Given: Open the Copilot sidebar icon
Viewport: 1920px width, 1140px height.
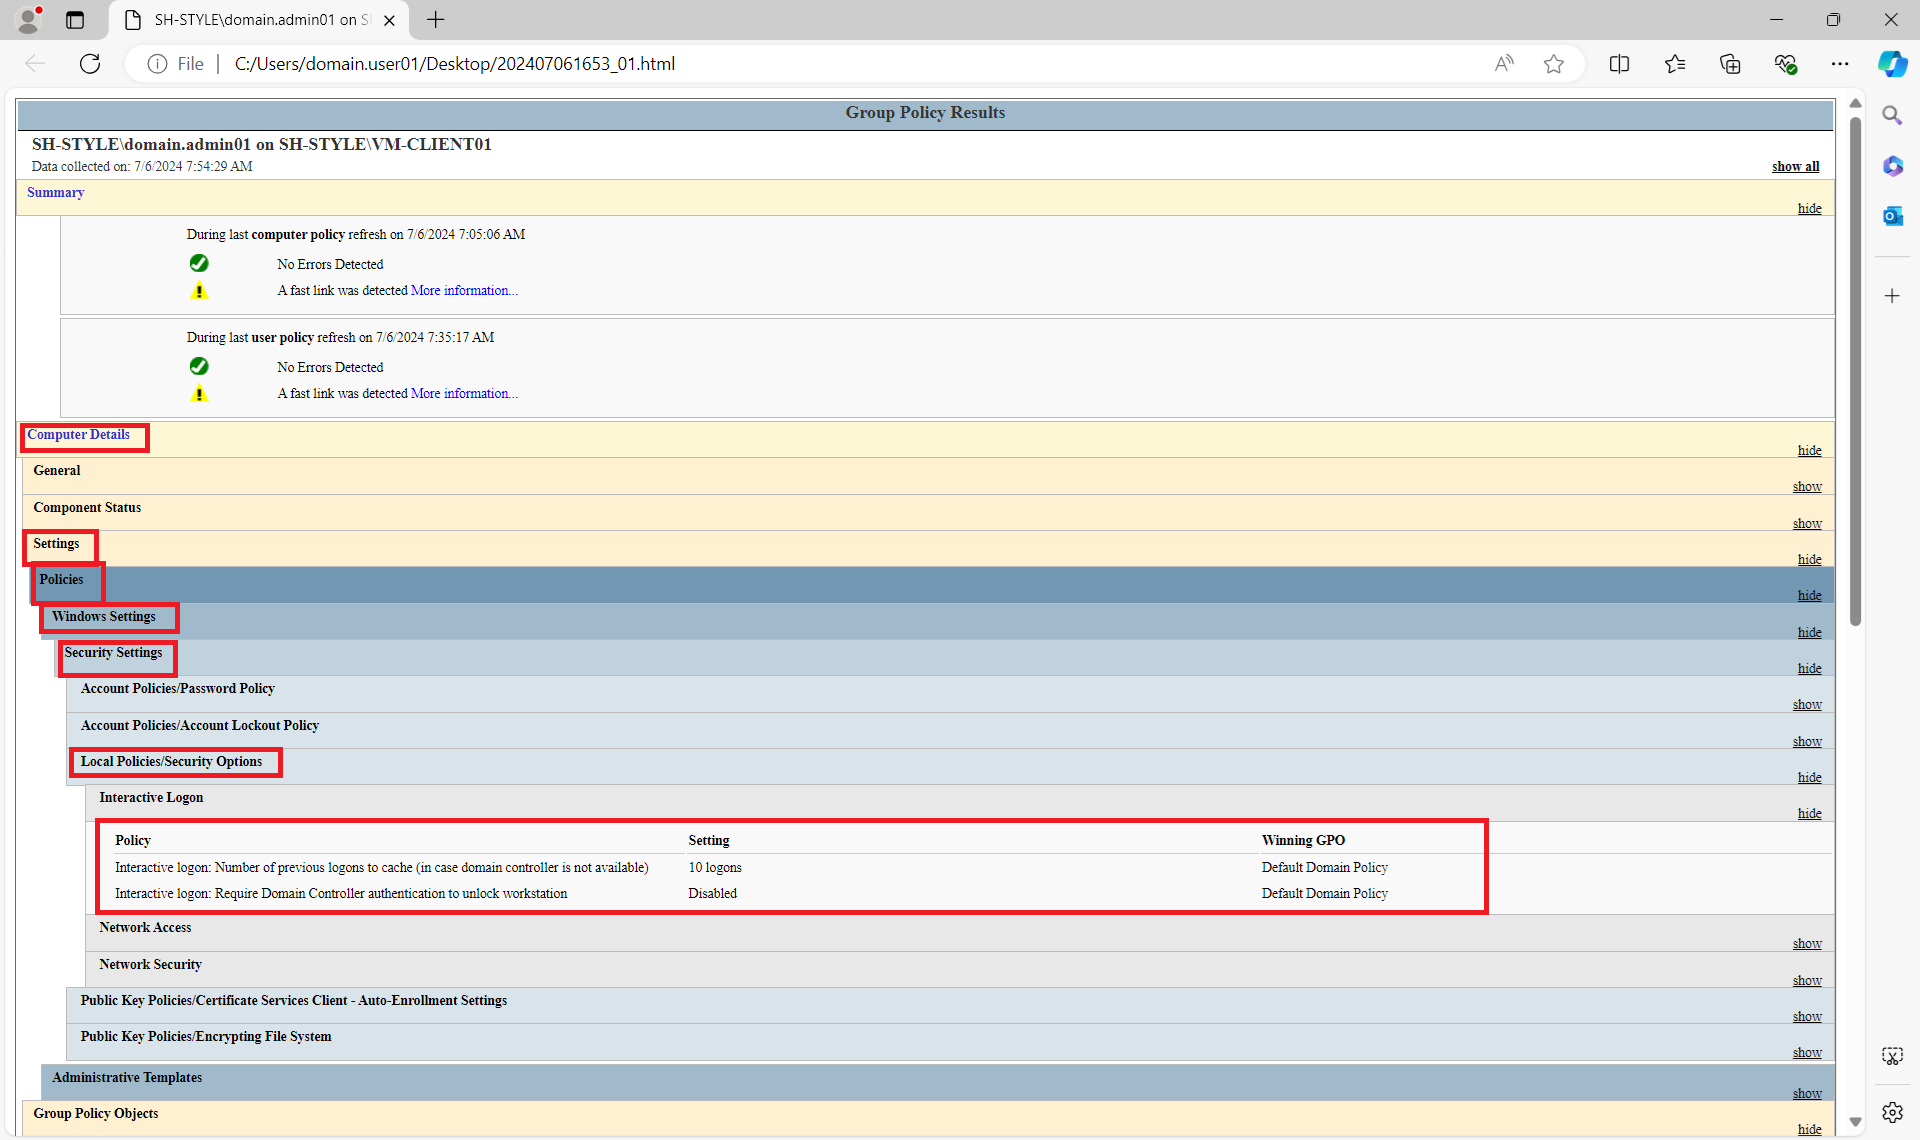Looking at the screenshot, I should coord(1892,64).
